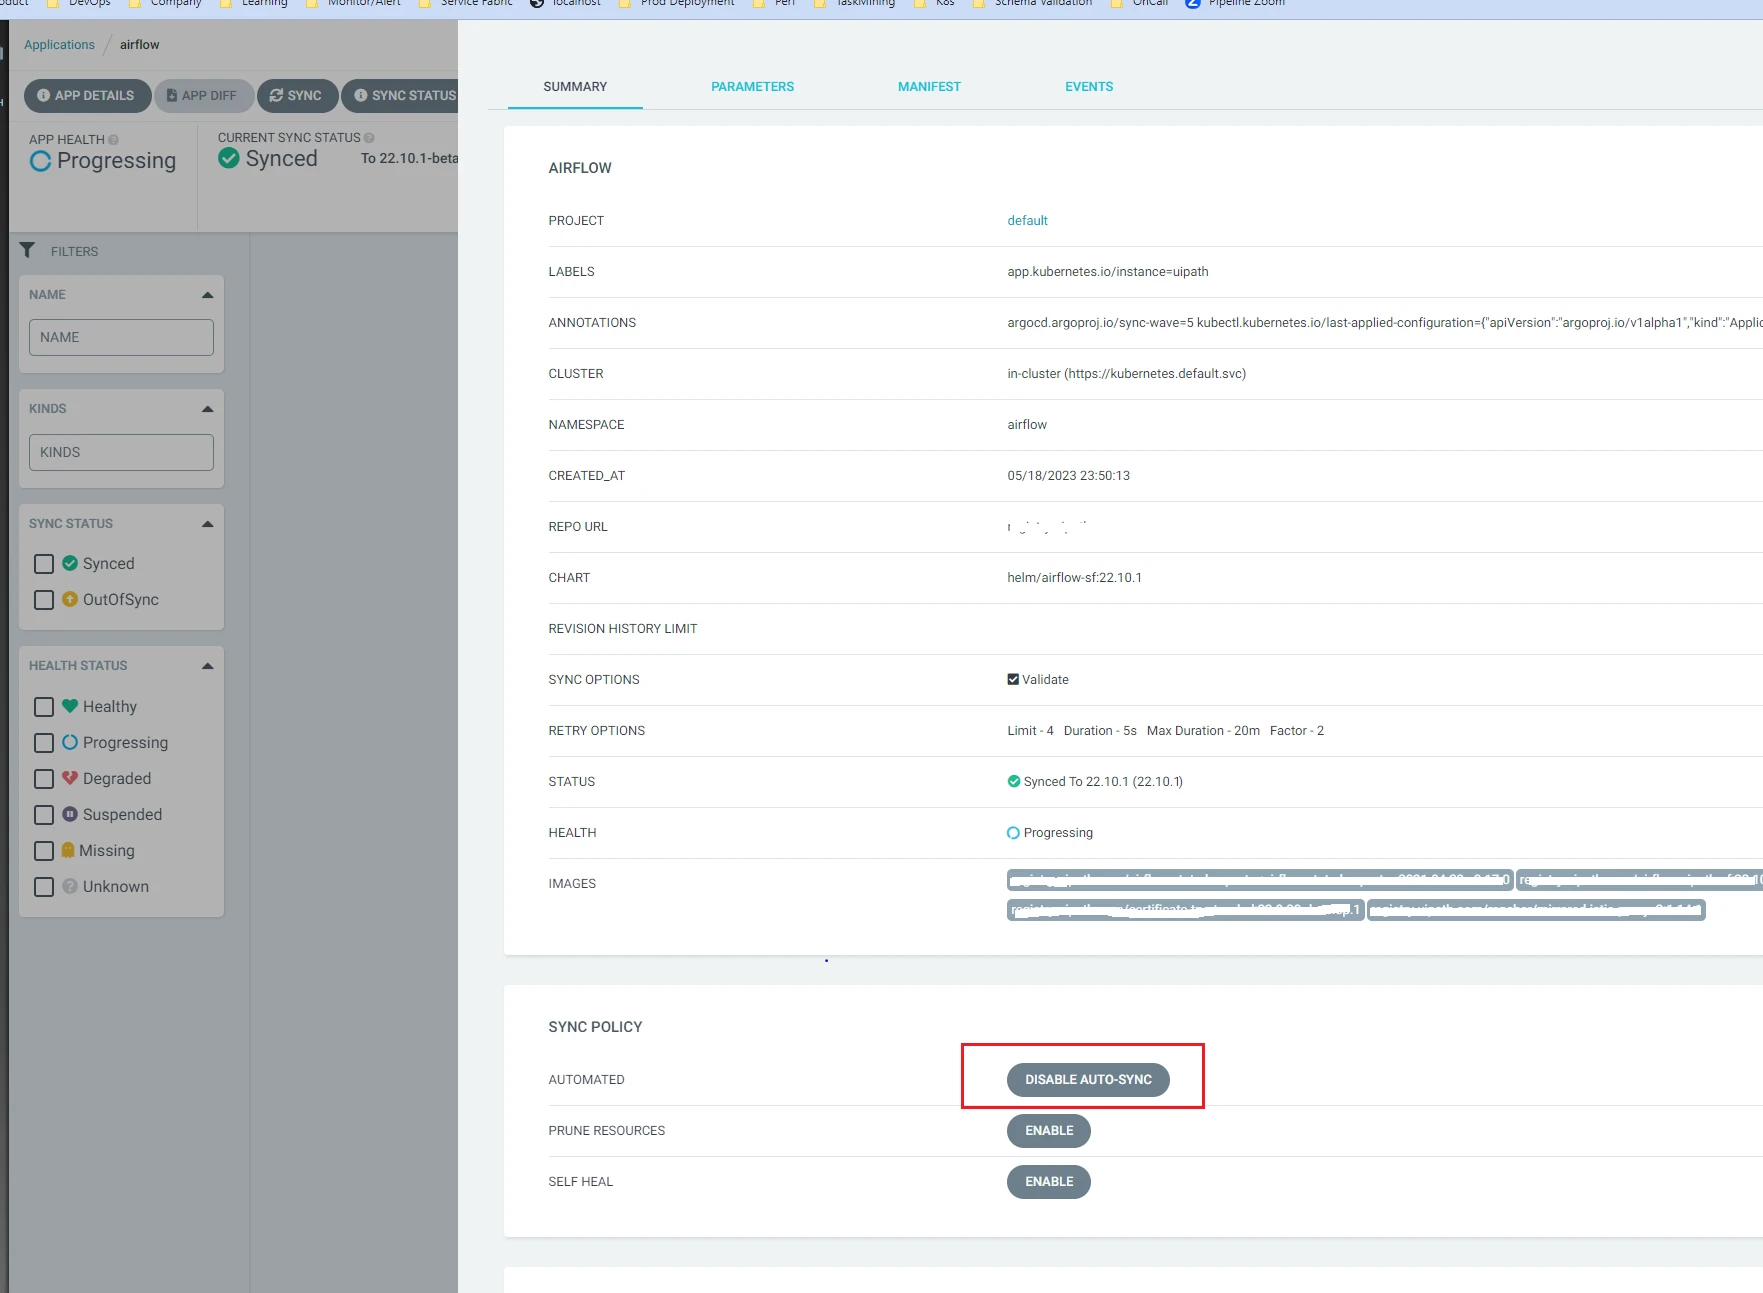Open the APP DIFF view
Viewport: 1763px width, 1293px height.
(x=204, y=96)
